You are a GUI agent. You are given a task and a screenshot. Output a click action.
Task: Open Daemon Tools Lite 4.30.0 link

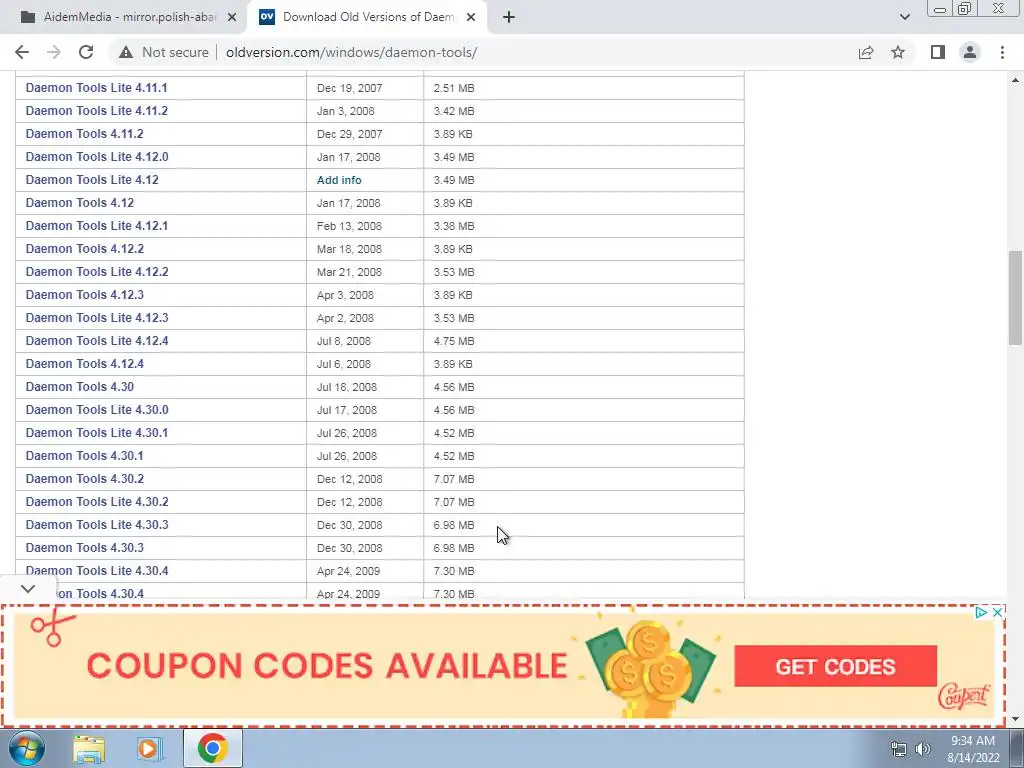(97, 409)
